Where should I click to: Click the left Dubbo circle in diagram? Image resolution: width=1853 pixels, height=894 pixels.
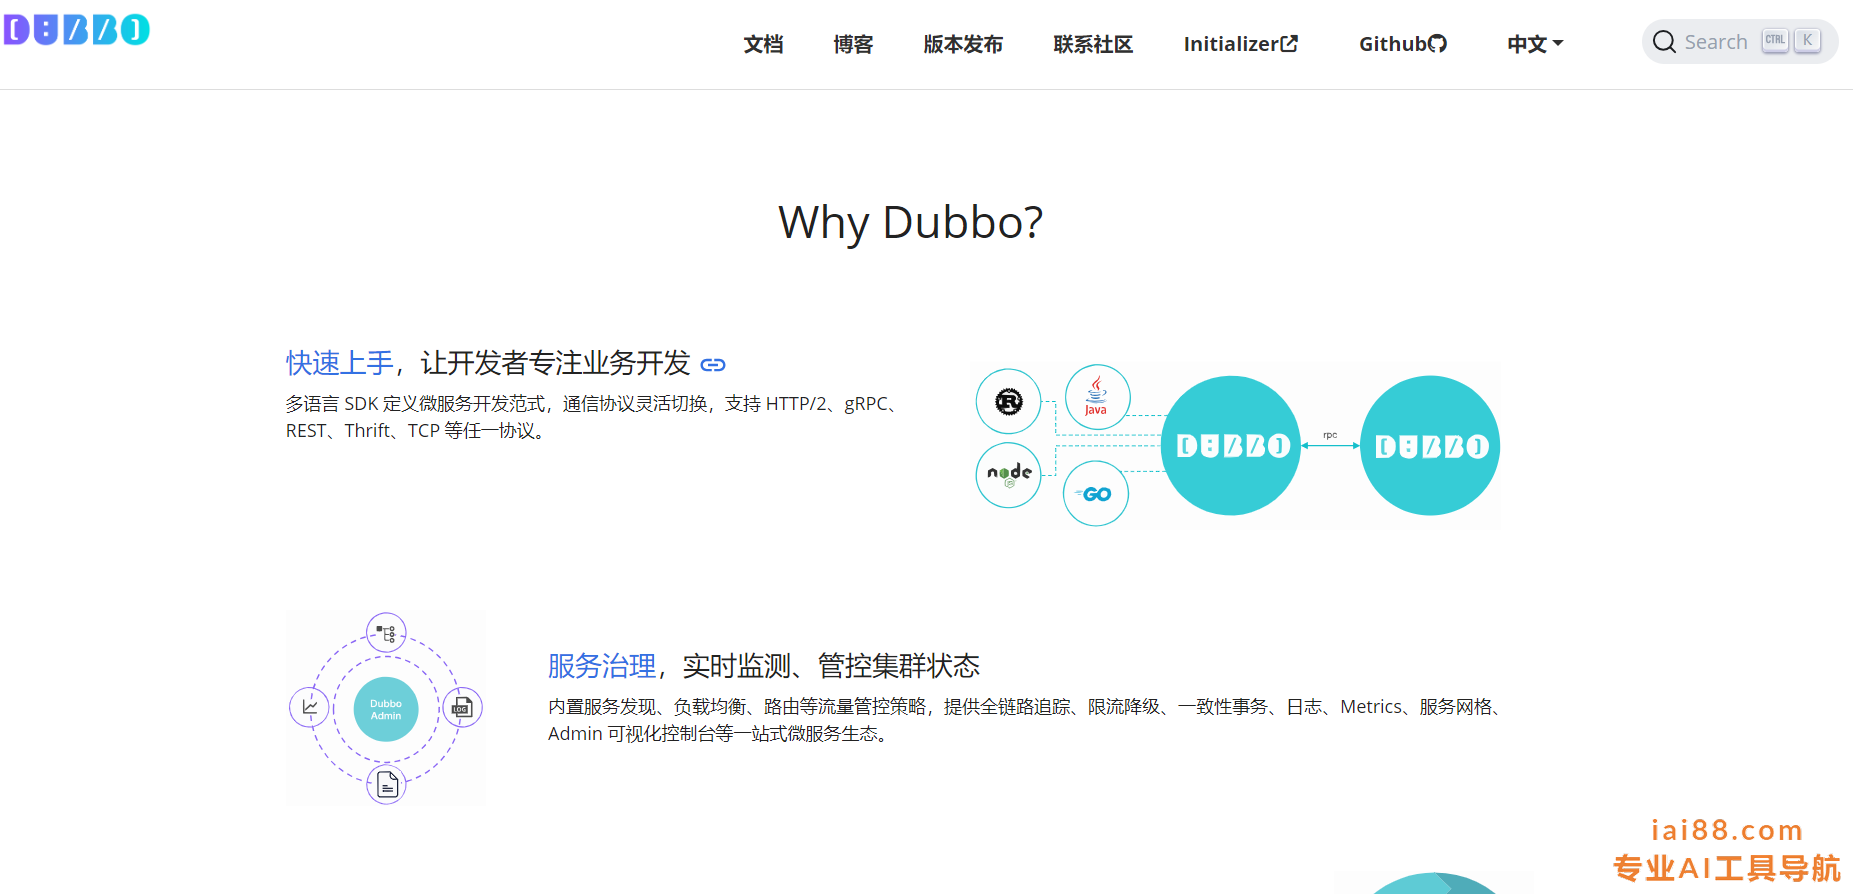(x=1231, y=446)
